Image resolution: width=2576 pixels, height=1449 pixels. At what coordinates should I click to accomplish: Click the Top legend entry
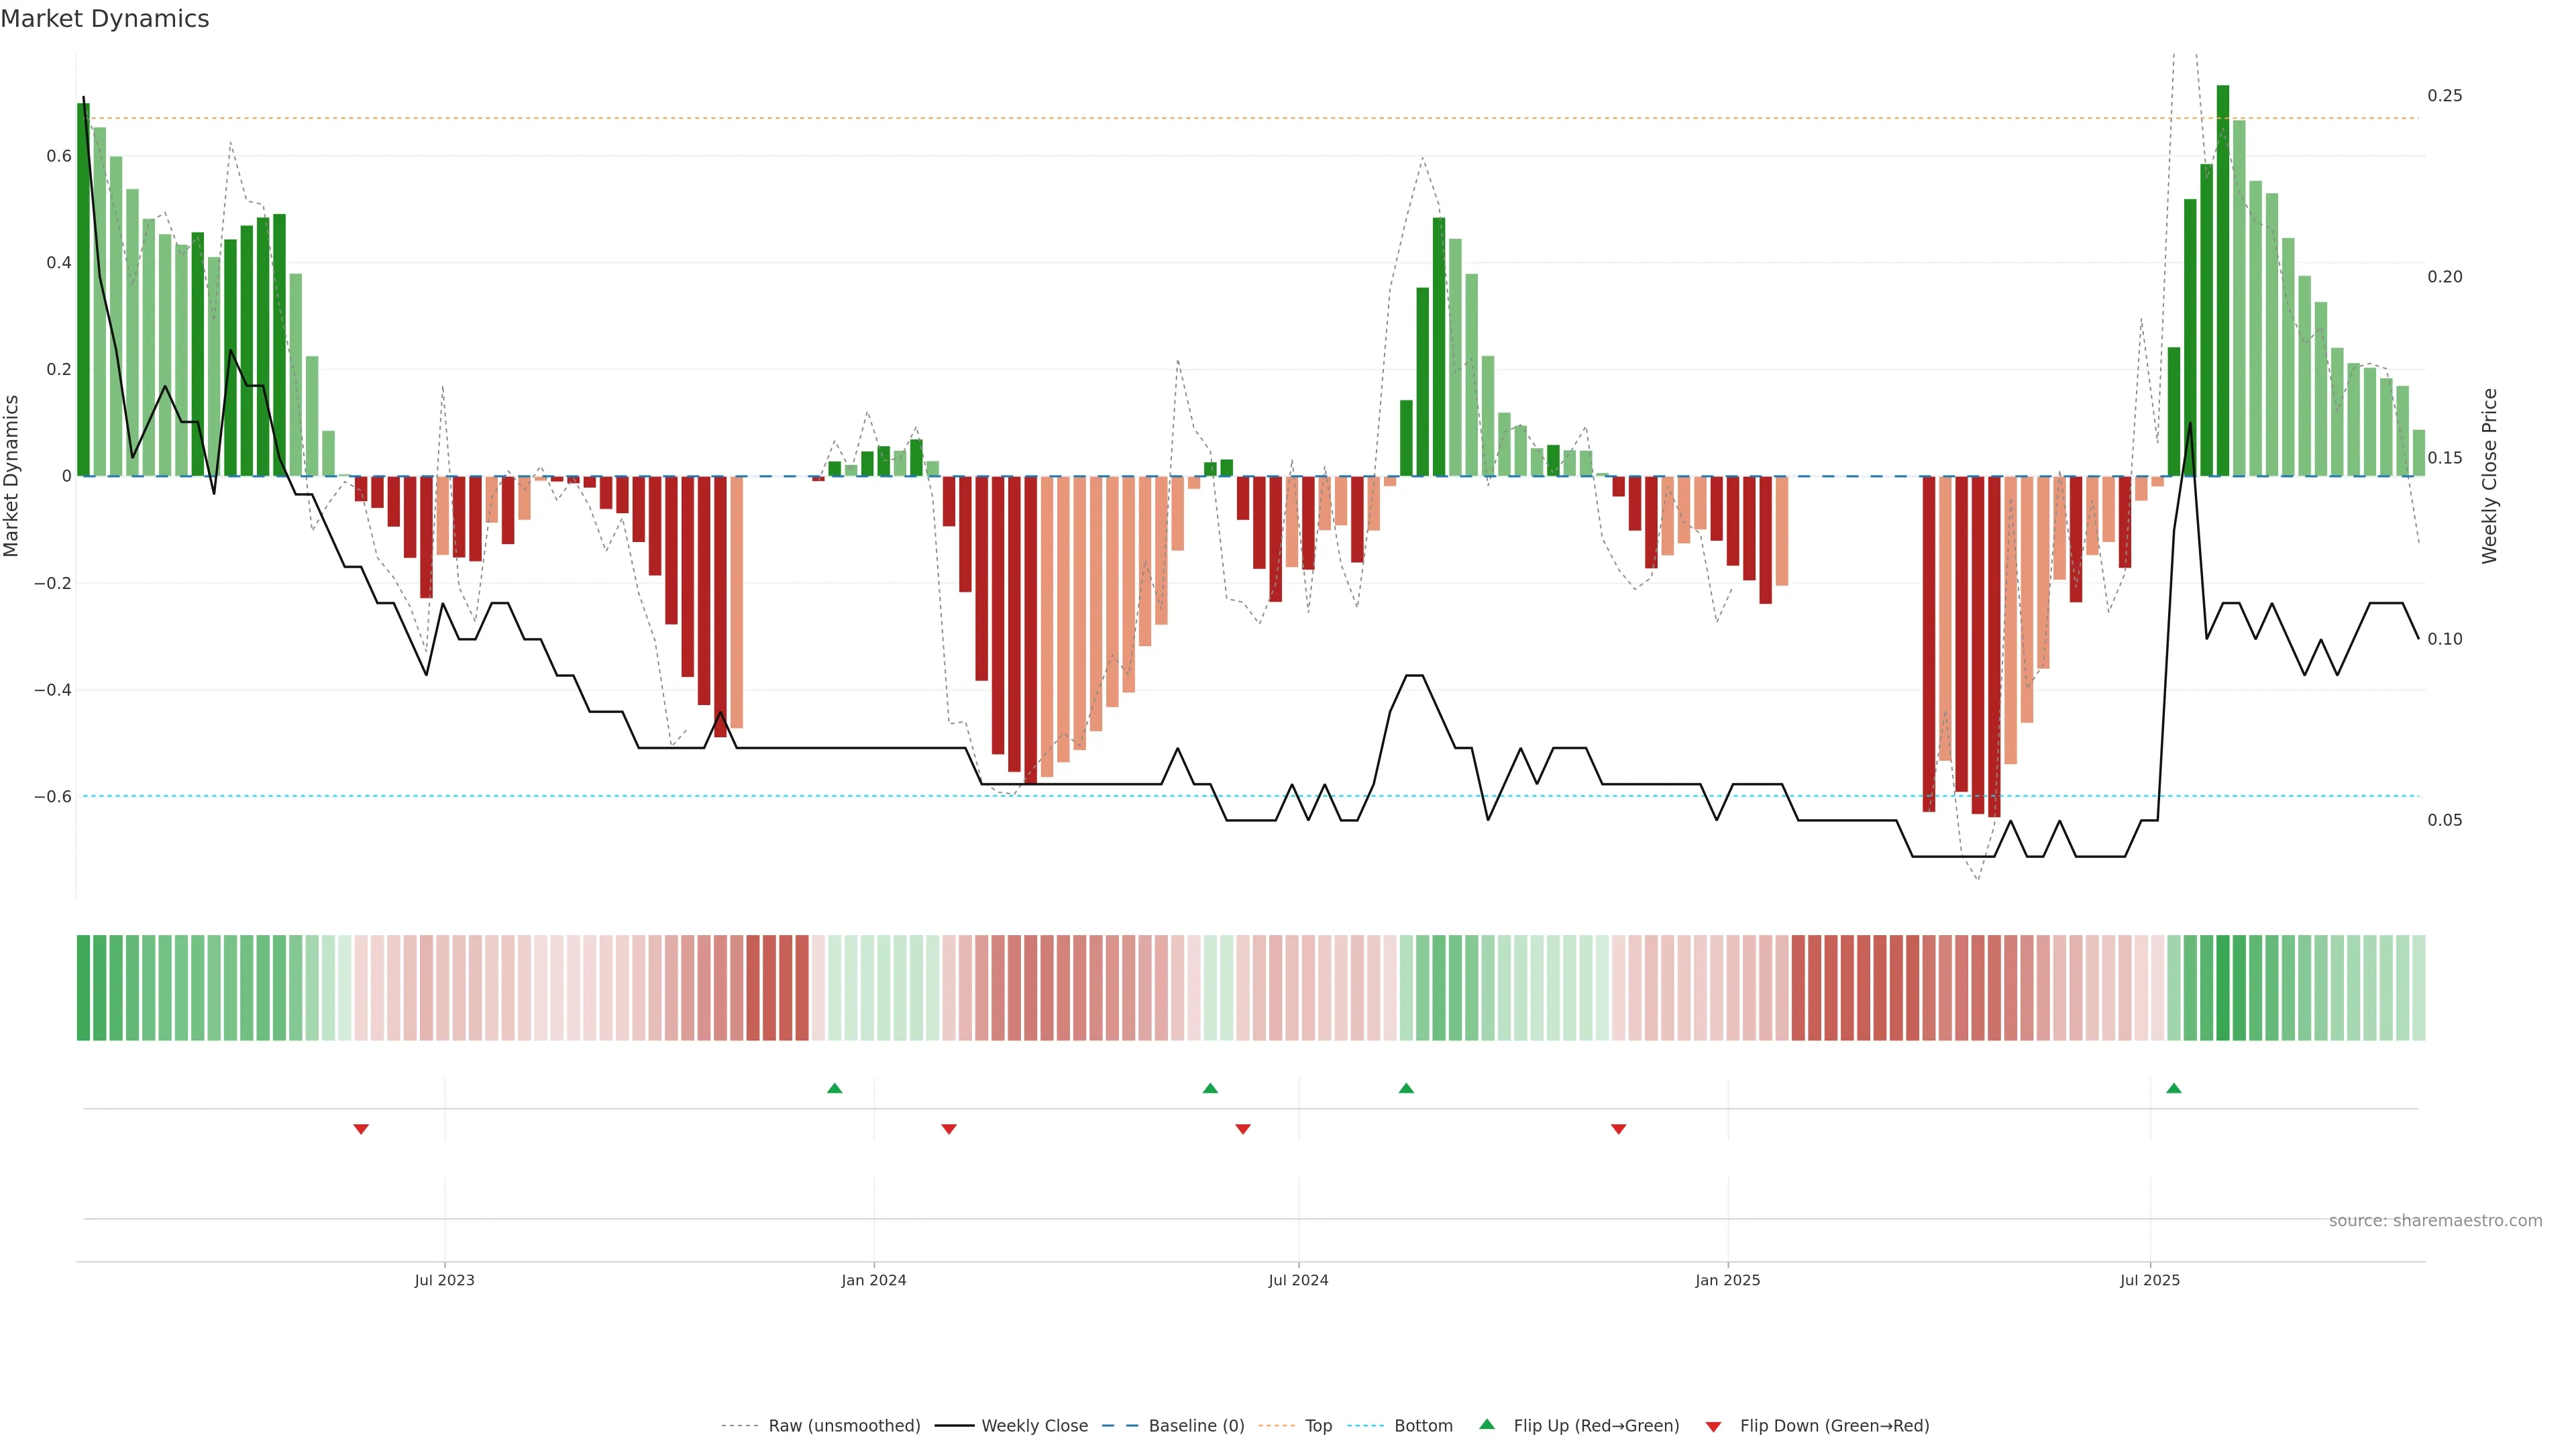click(x=1318, y=1426)
